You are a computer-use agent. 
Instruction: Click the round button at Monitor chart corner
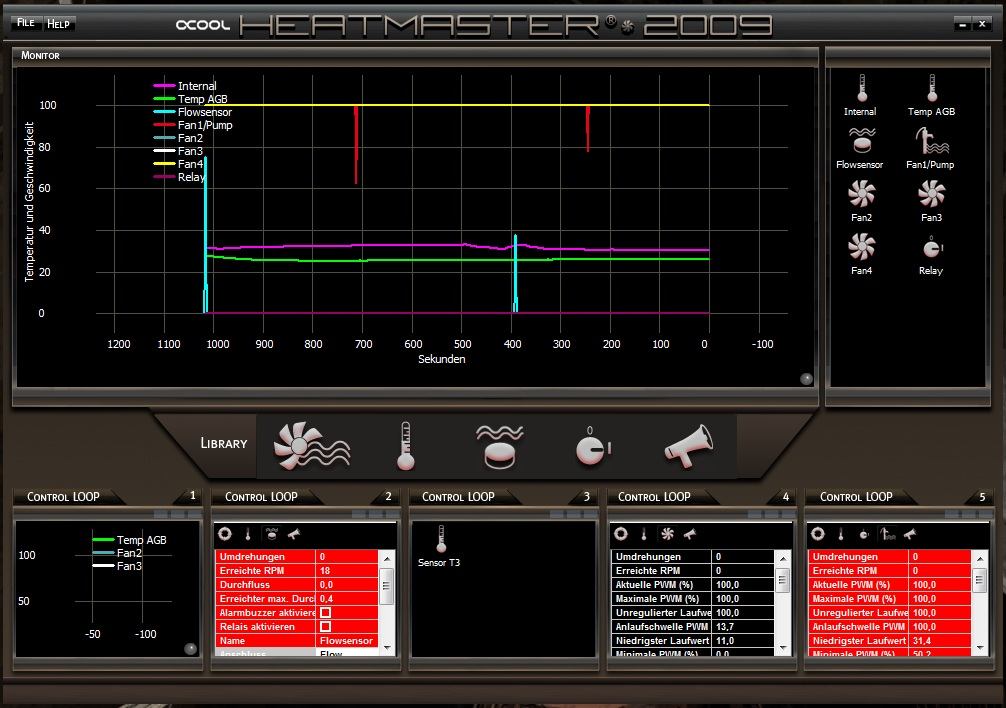[x=806, y=379]
